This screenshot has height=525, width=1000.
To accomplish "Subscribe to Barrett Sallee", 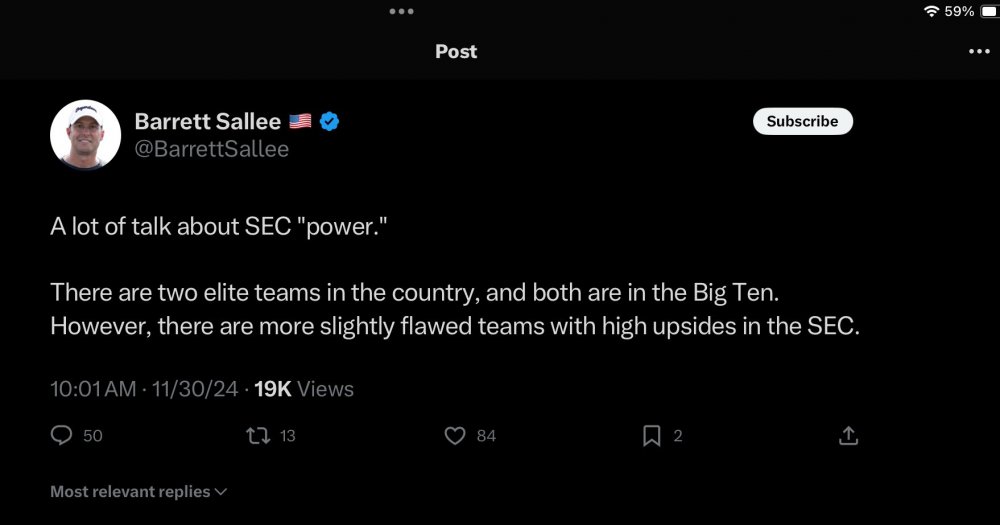I will click(802, 121).
